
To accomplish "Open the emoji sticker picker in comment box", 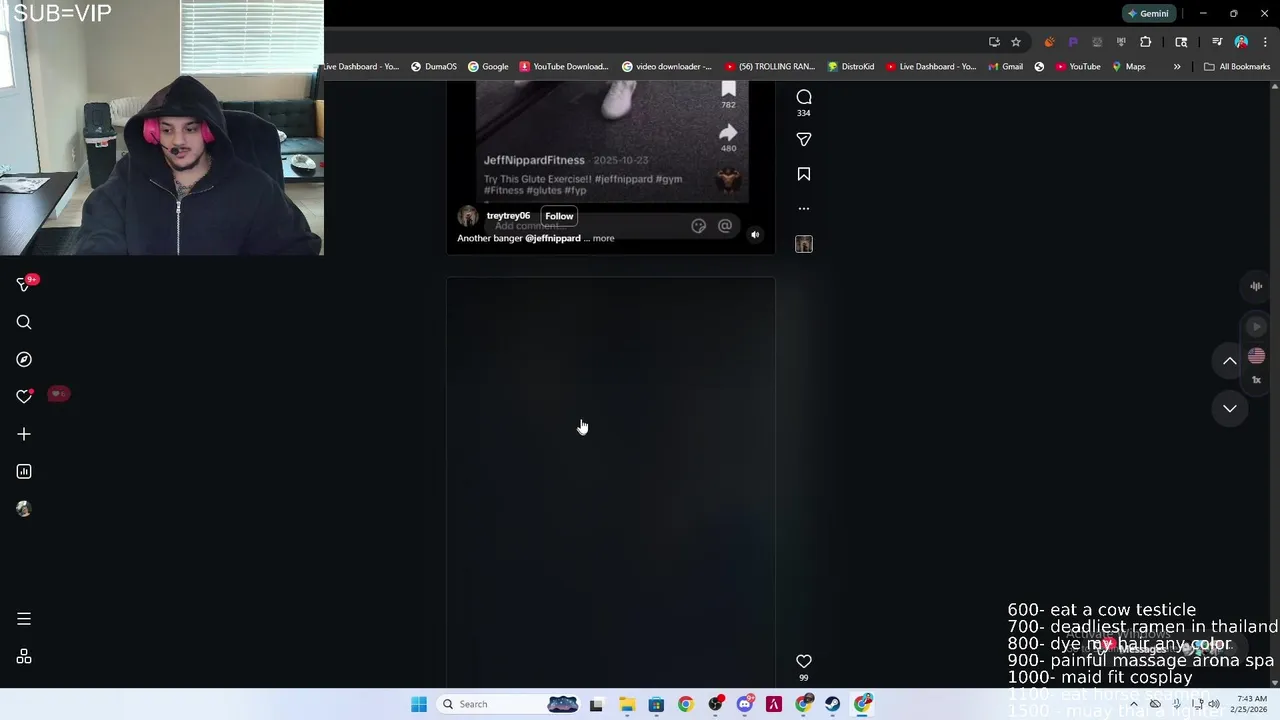I will pyautogui.click(x=699, y=226).
